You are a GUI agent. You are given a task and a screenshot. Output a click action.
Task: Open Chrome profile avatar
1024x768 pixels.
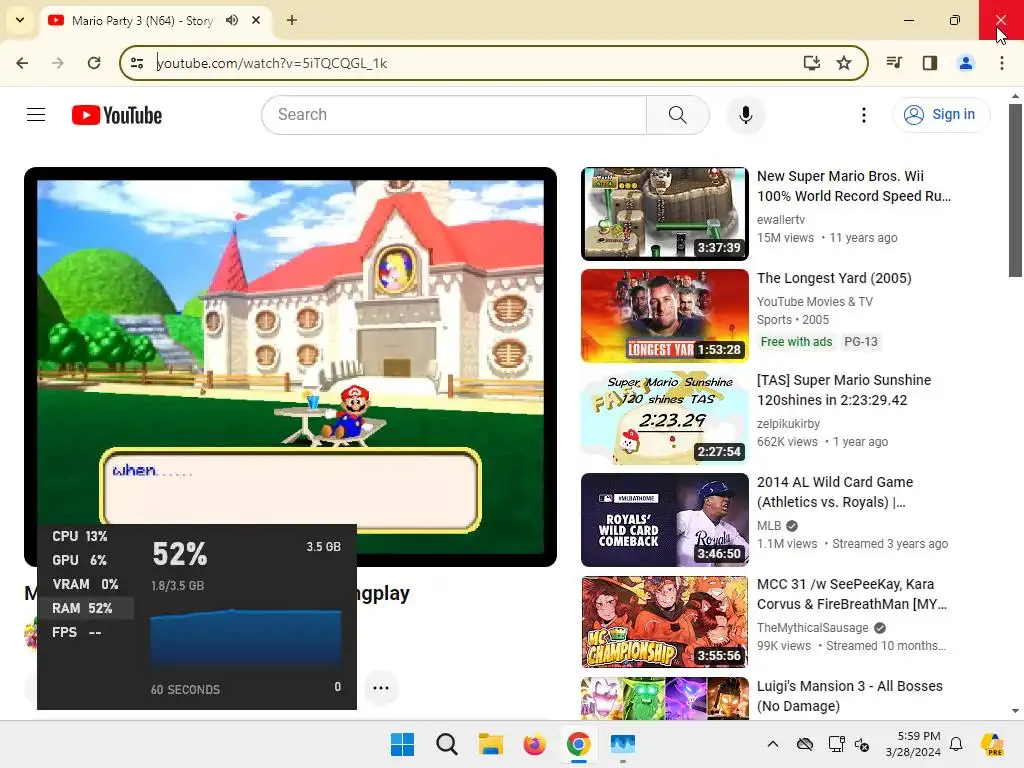(x=965, y=63)
